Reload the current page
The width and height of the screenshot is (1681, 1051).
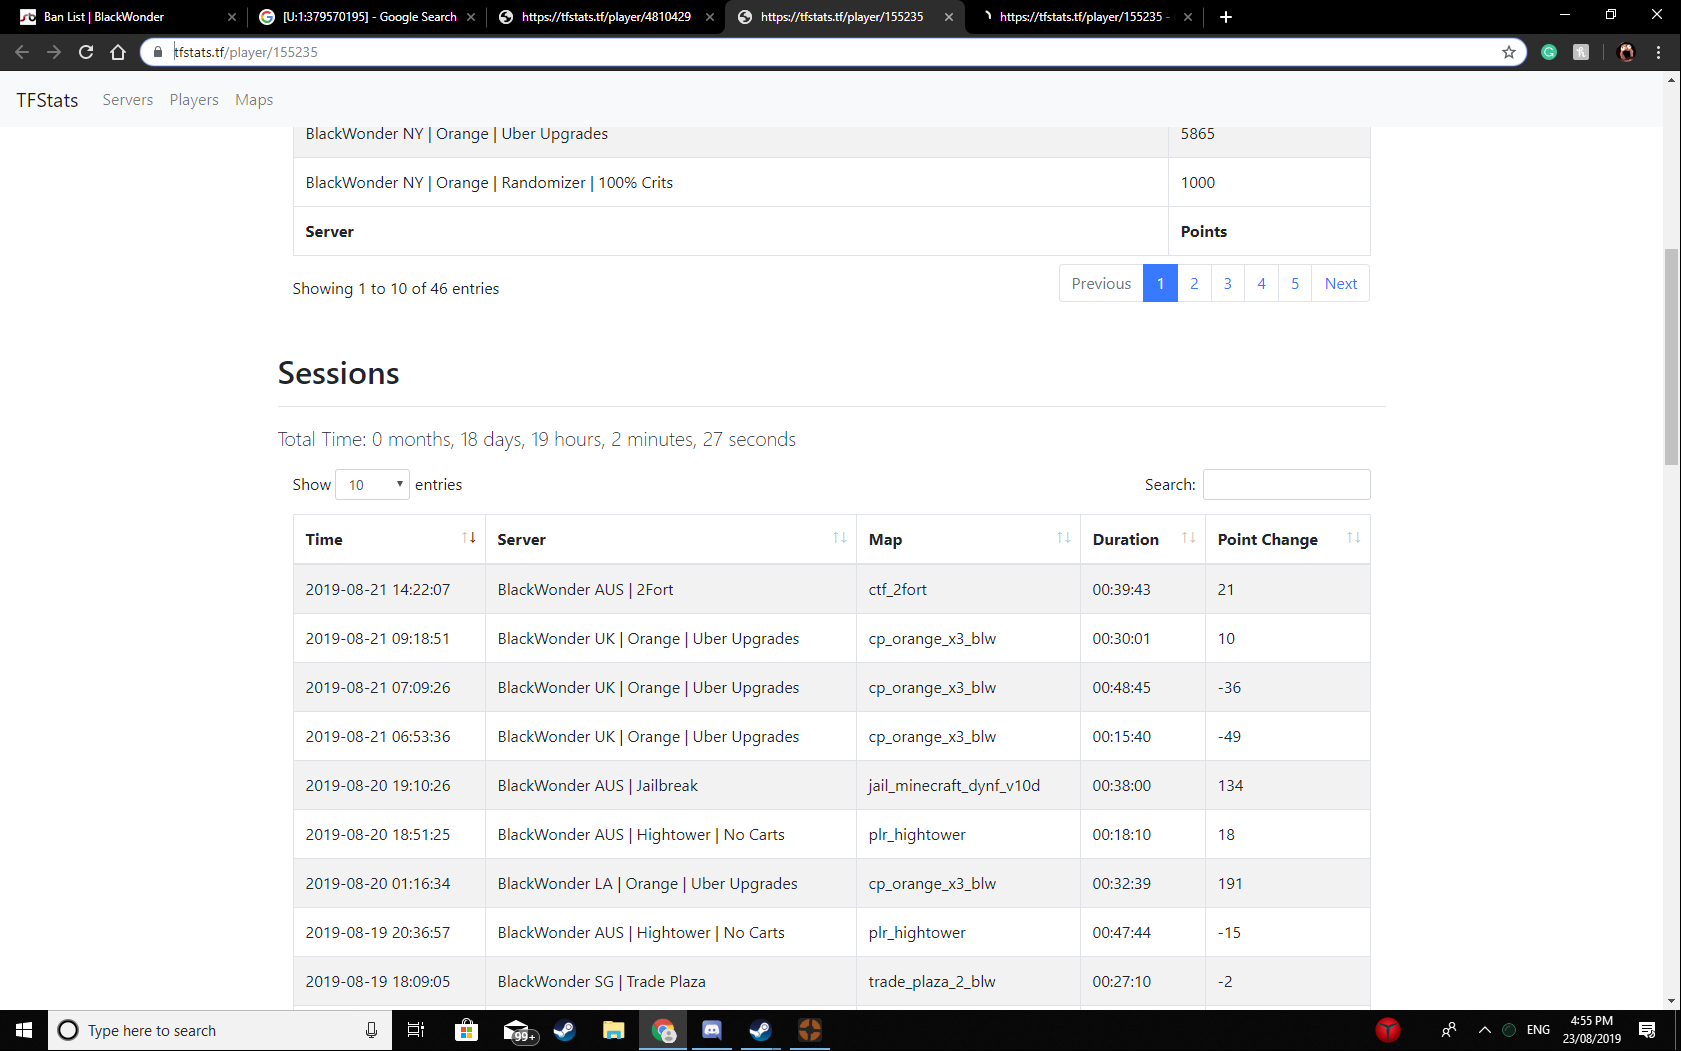click(86, 52)
